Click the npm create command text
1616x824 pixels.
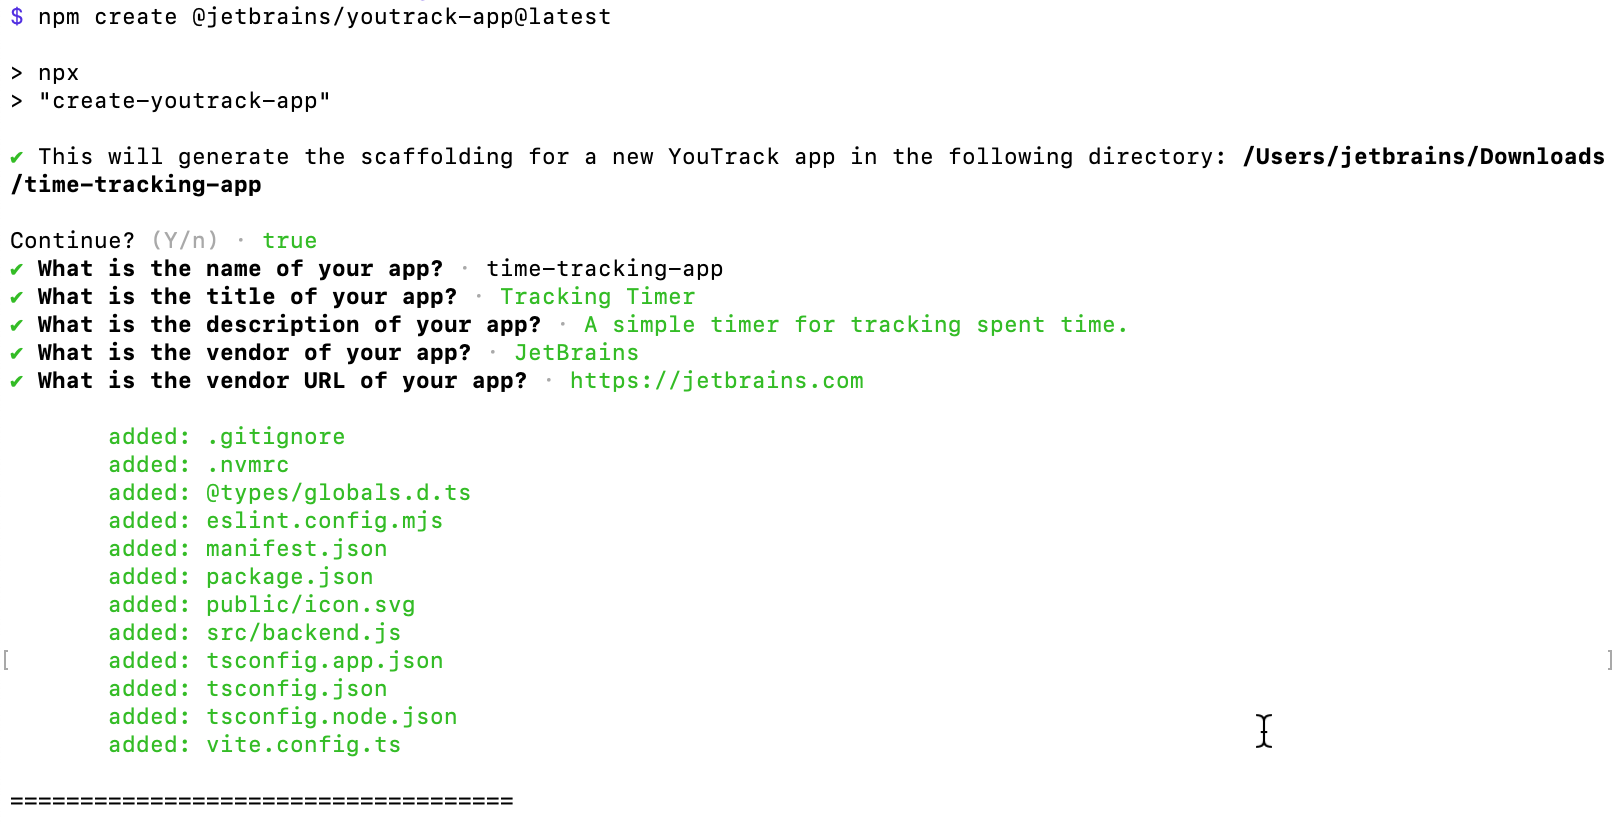pos(324,17)
